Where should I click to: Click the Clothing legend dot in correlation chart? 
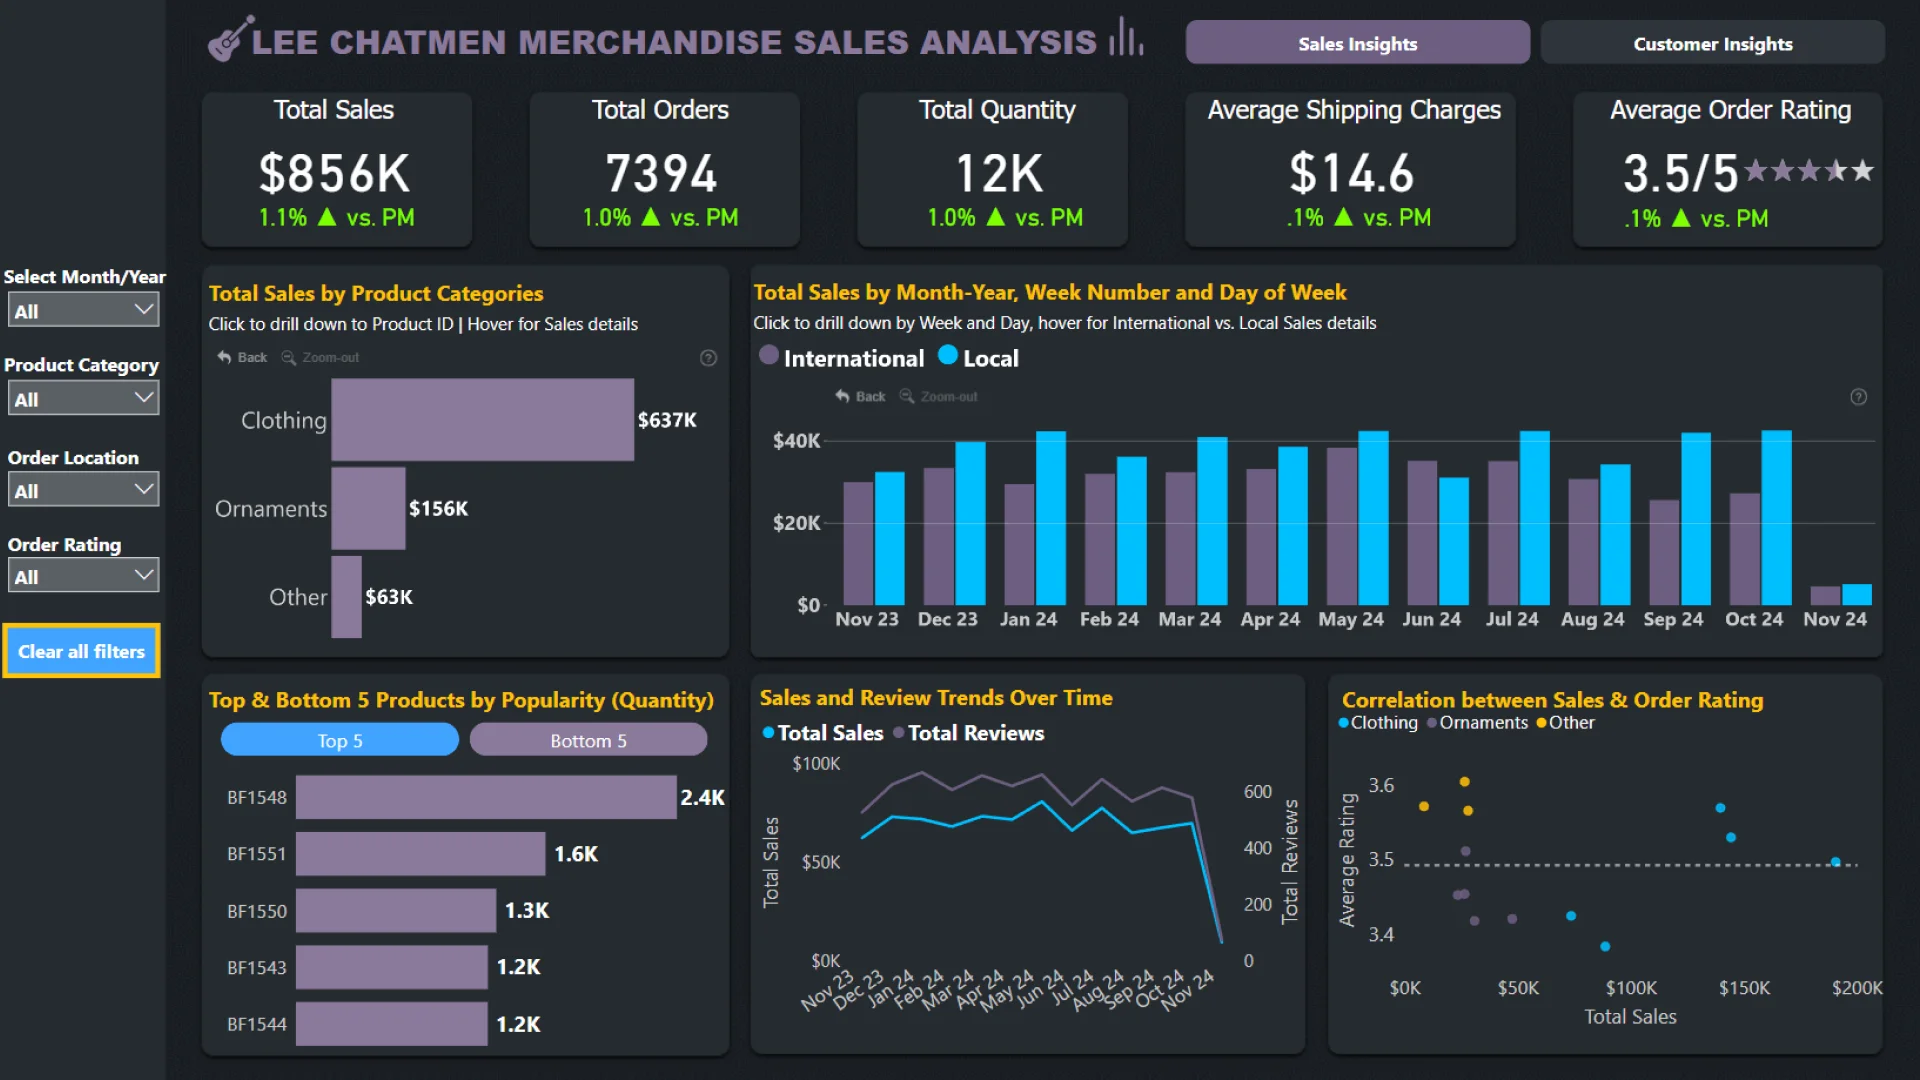point(1343,723)
